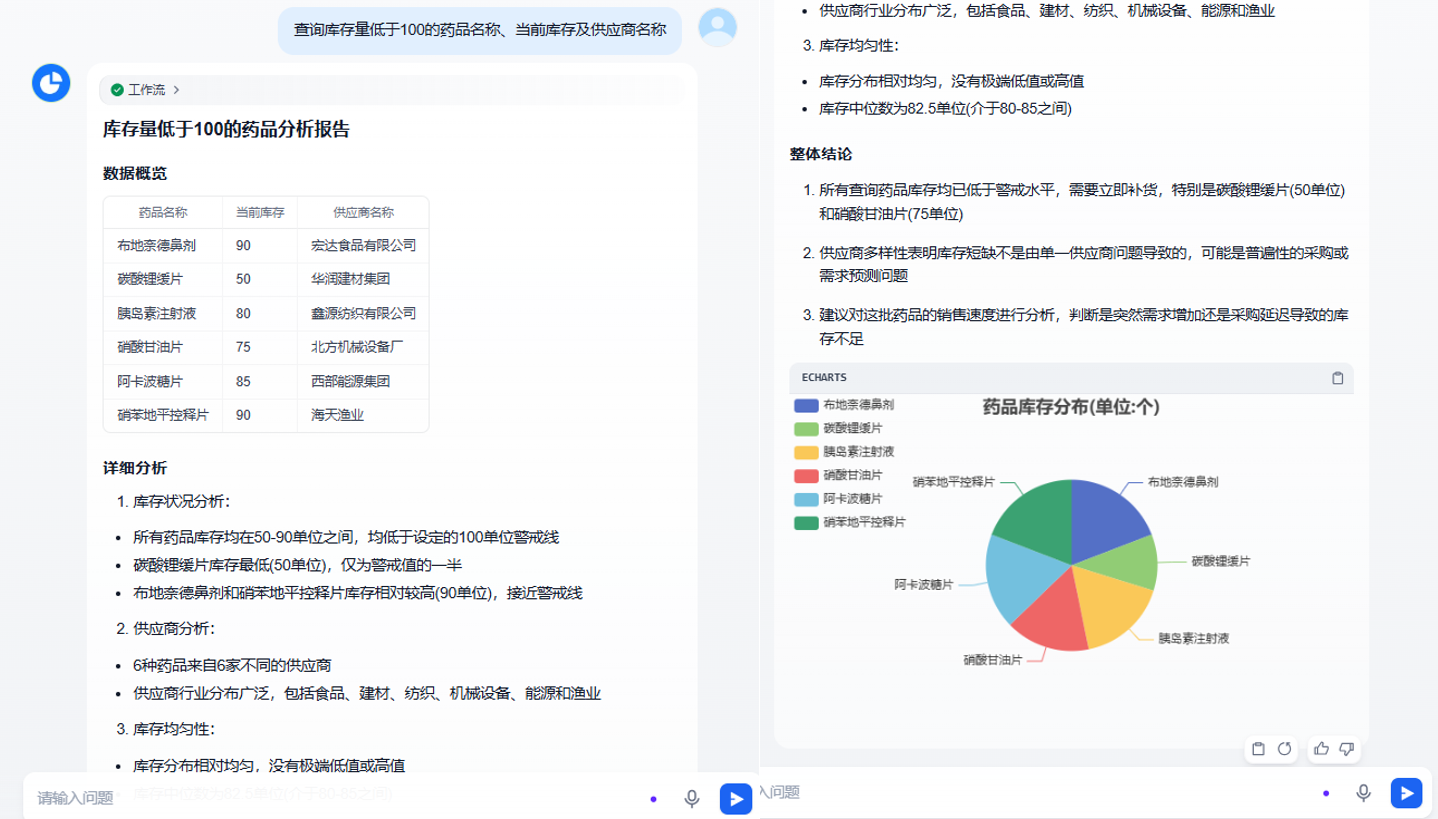Click the blue app logo icon
Viewport: 1438px width, 819px height.
(49, 83)
